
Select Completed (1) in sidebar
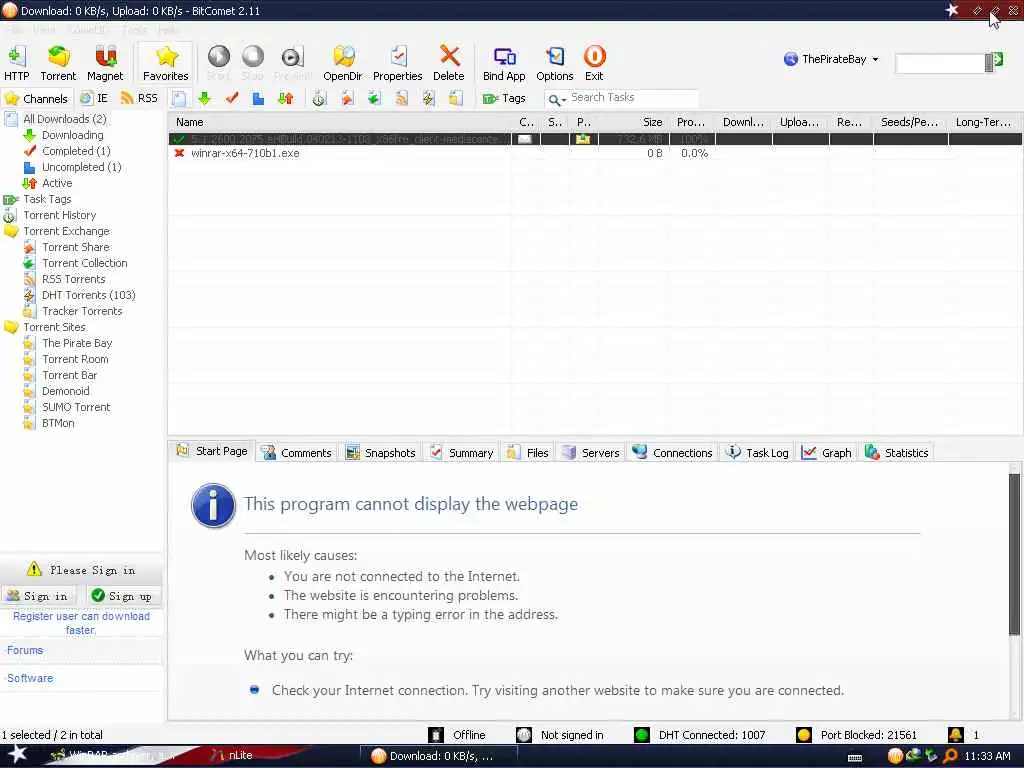pyautogui.click(x=76, y=151)
